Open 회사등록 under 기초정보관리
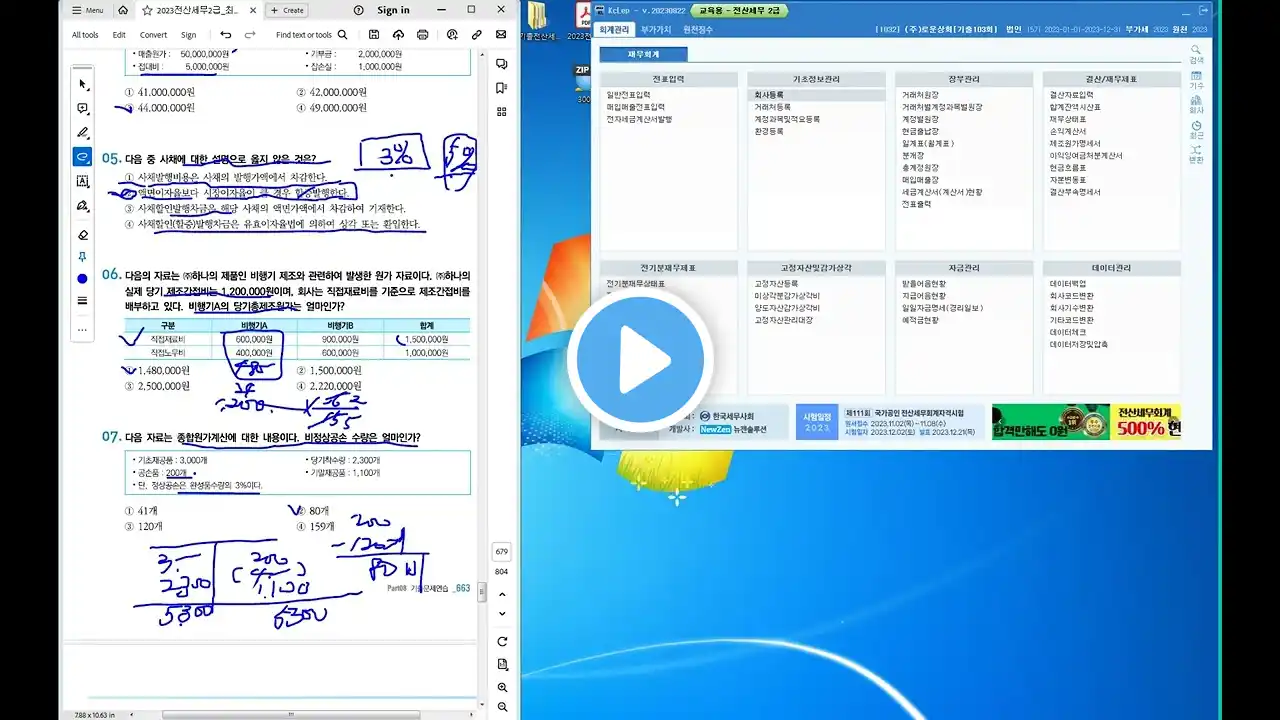Image resolution: width=1280 pixels, height=720 pixels. (769, 95)
